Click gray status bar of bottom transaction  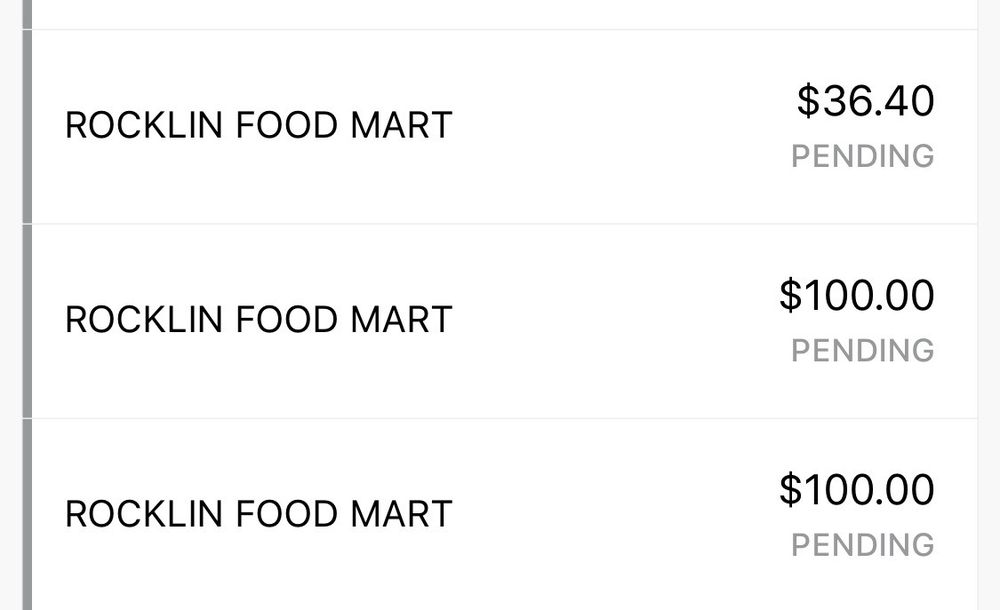point(27,514)
